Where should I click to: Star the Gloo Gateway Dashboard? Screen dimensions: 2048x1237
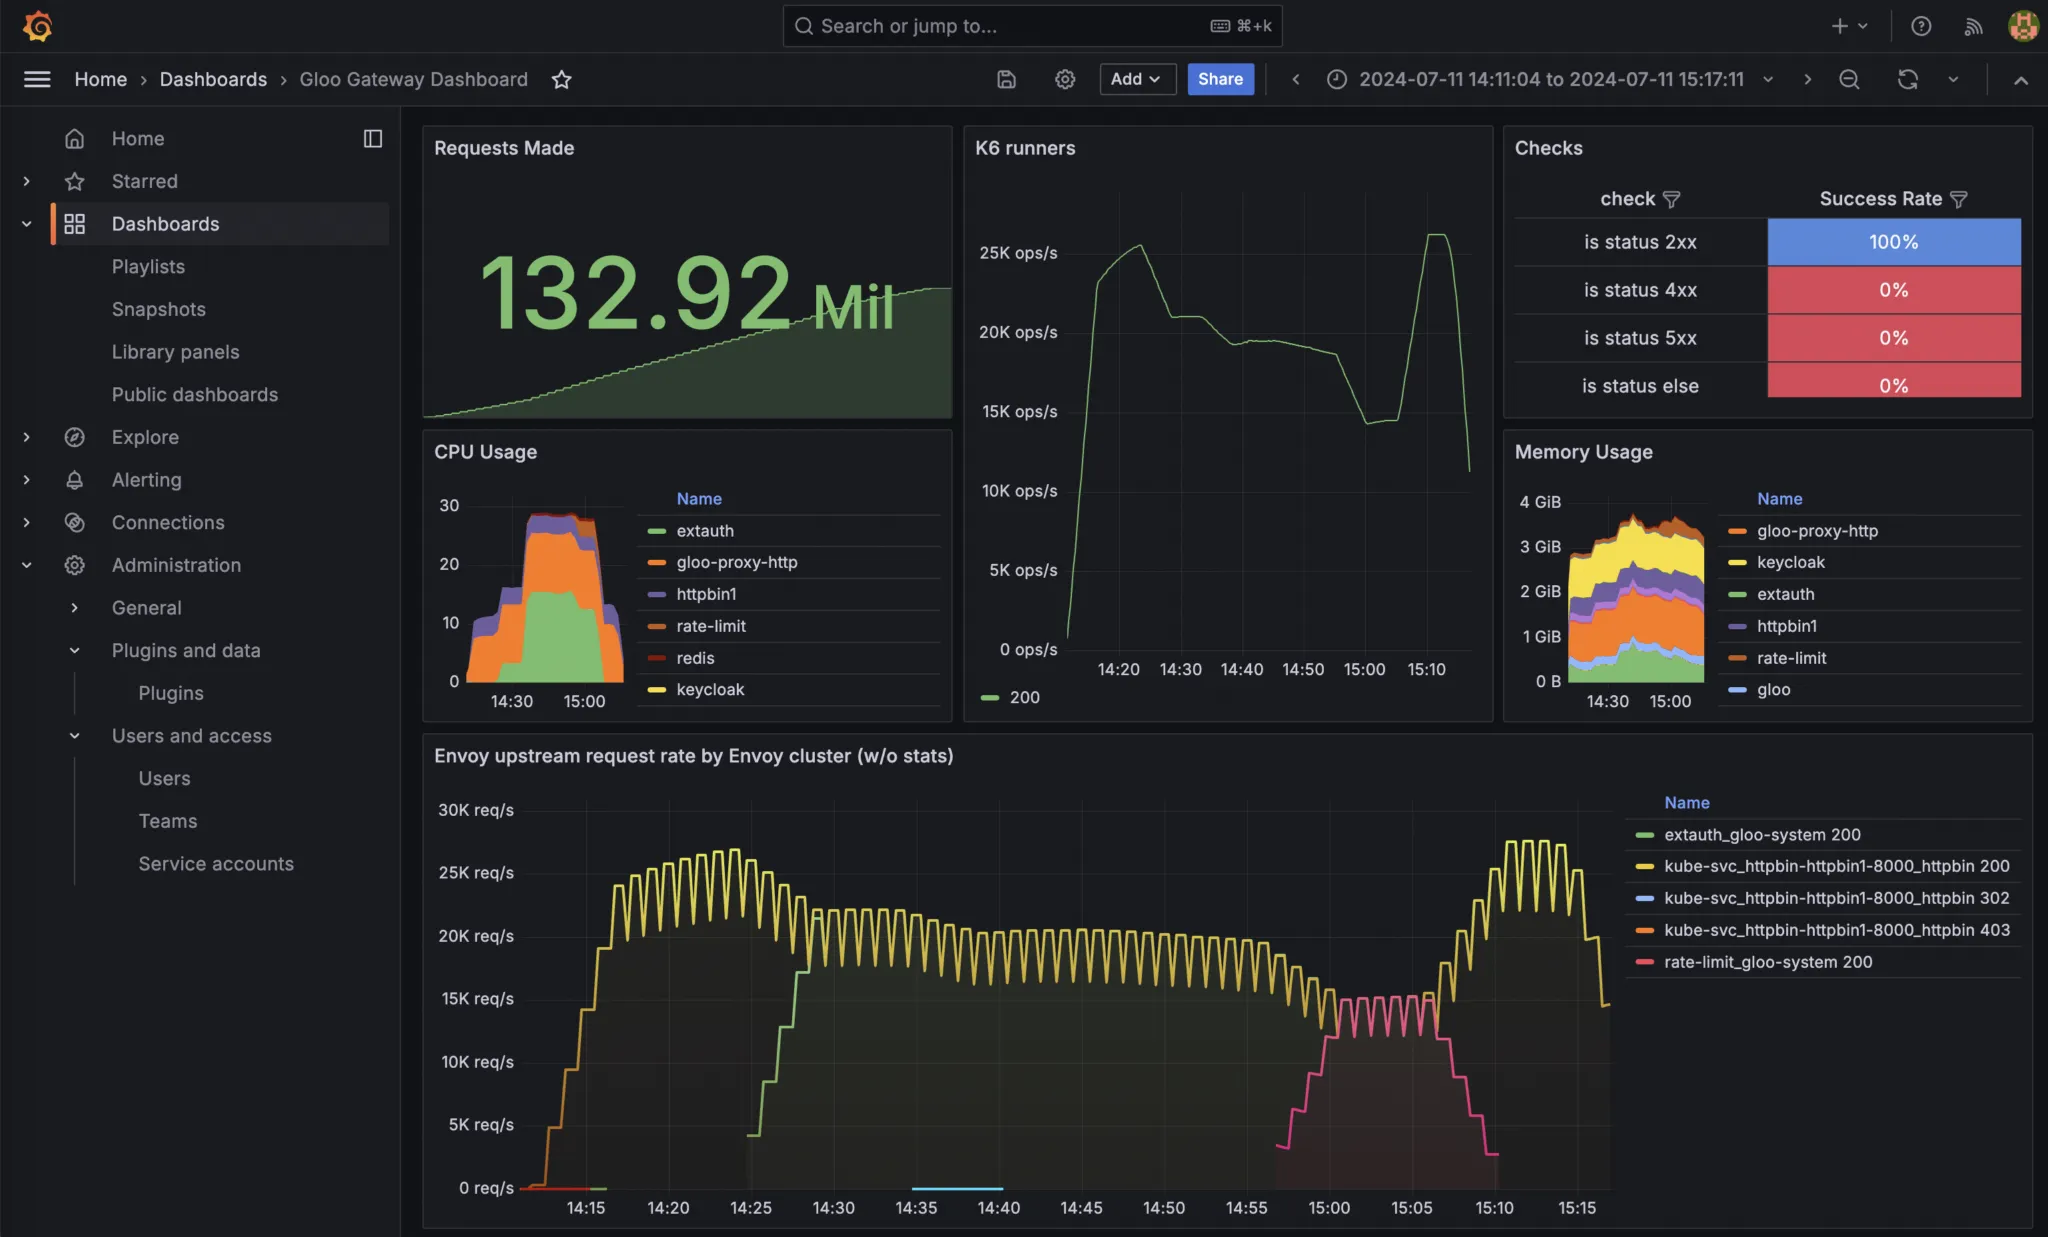561,79
